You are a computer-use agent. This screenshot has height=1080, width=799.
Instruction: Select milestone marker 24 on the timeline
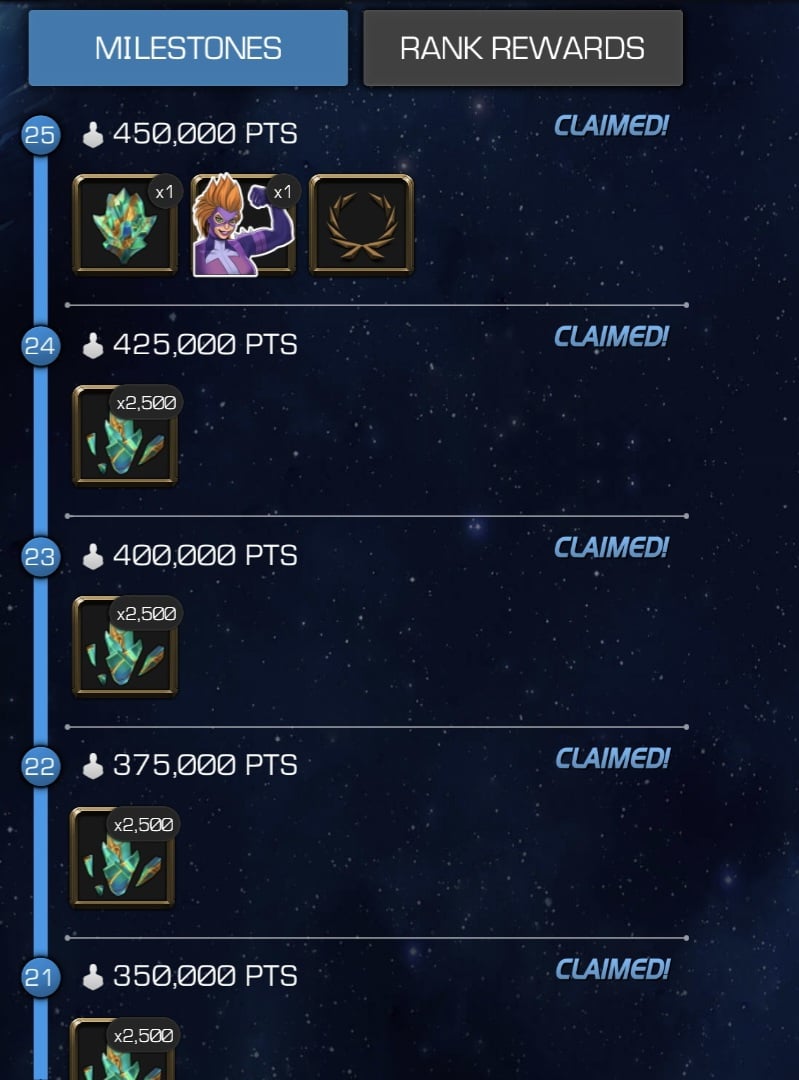coord(40,345)
